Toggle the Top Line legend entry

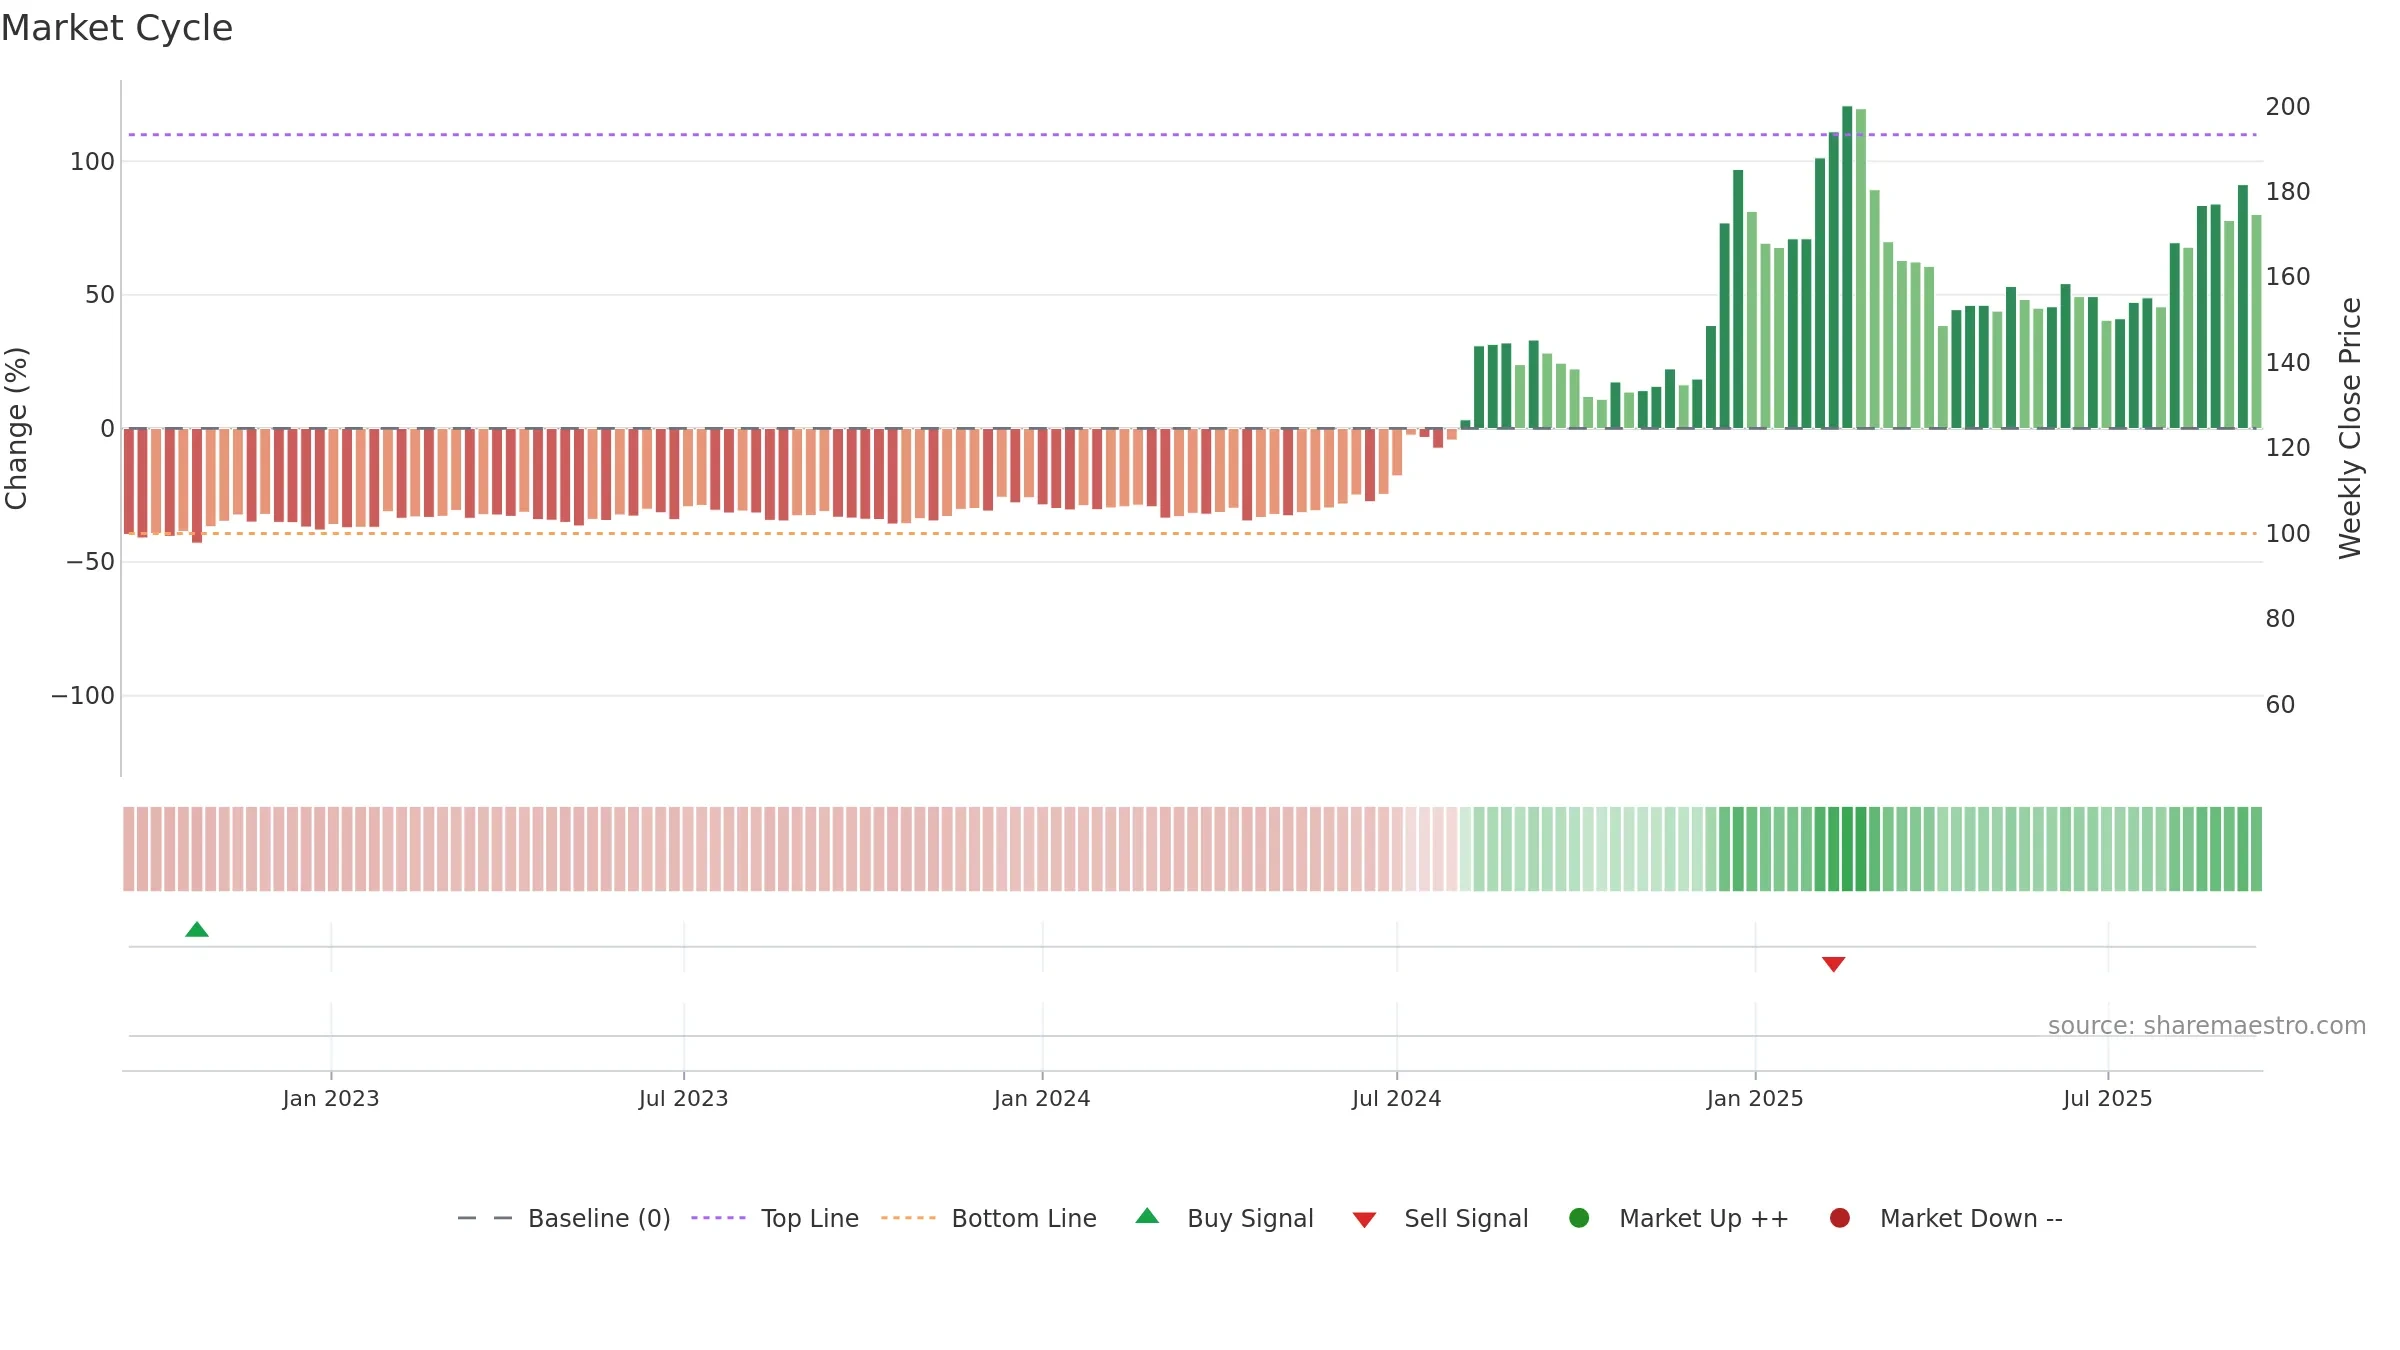[775, 1218]
